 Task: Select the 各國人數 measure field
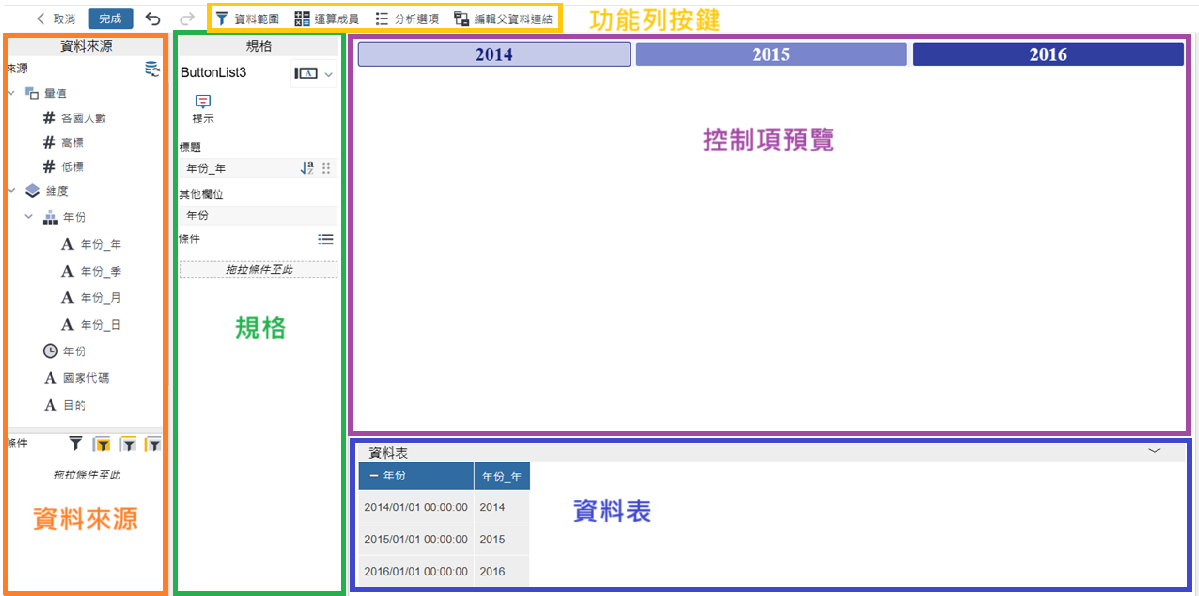coord(82,118)
